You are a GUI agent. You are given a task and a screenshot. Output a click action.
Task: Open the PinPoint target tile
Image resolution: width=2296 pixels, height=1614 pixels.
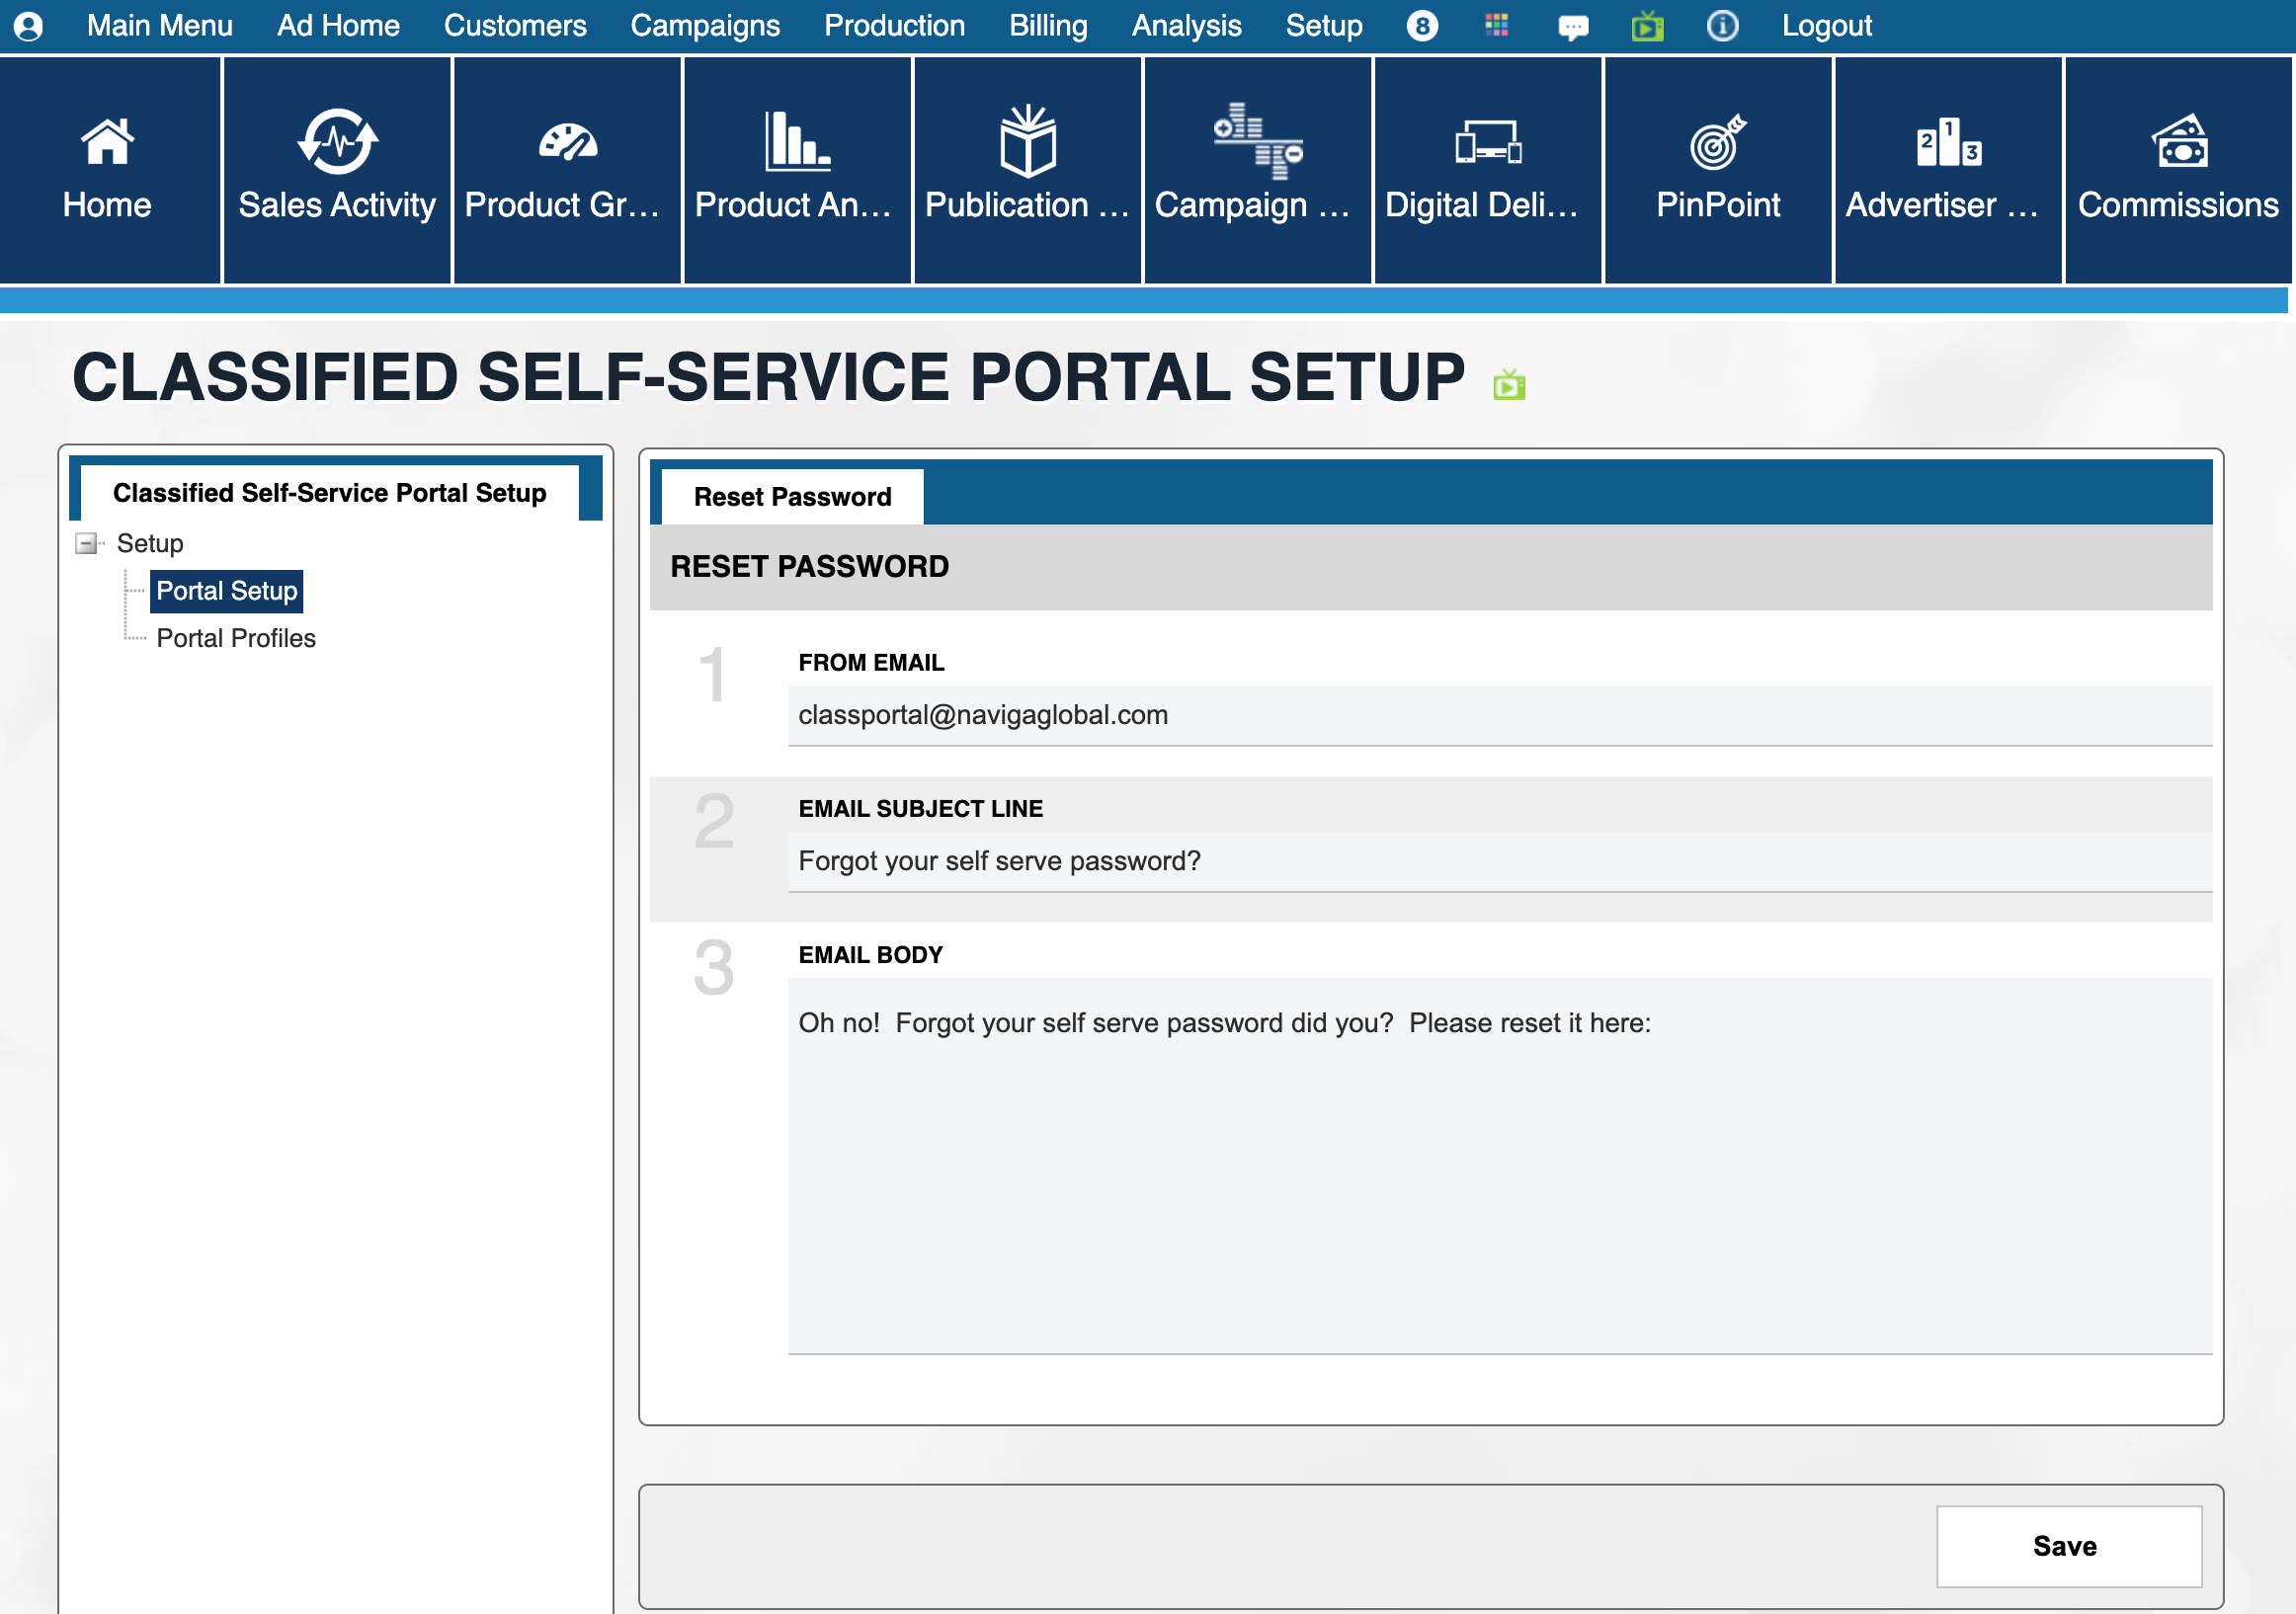(1717, 169)
